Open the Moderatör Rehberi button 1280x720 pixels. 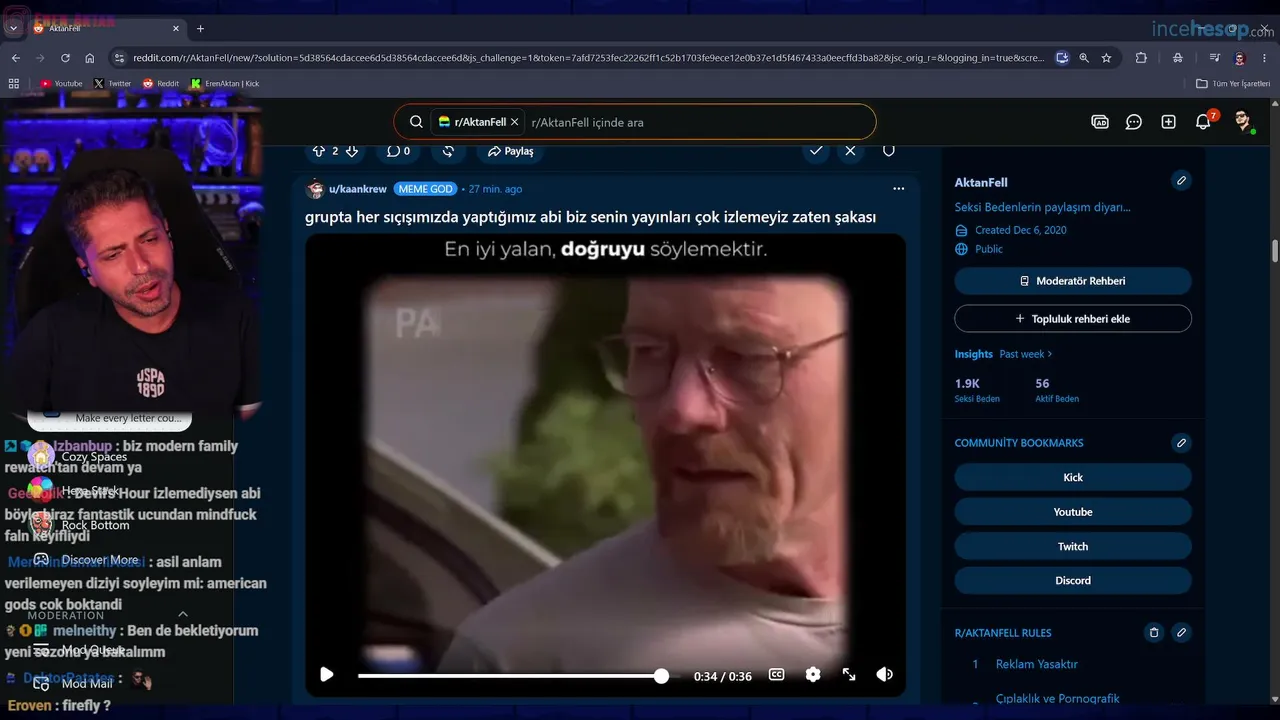point(1073,281)
